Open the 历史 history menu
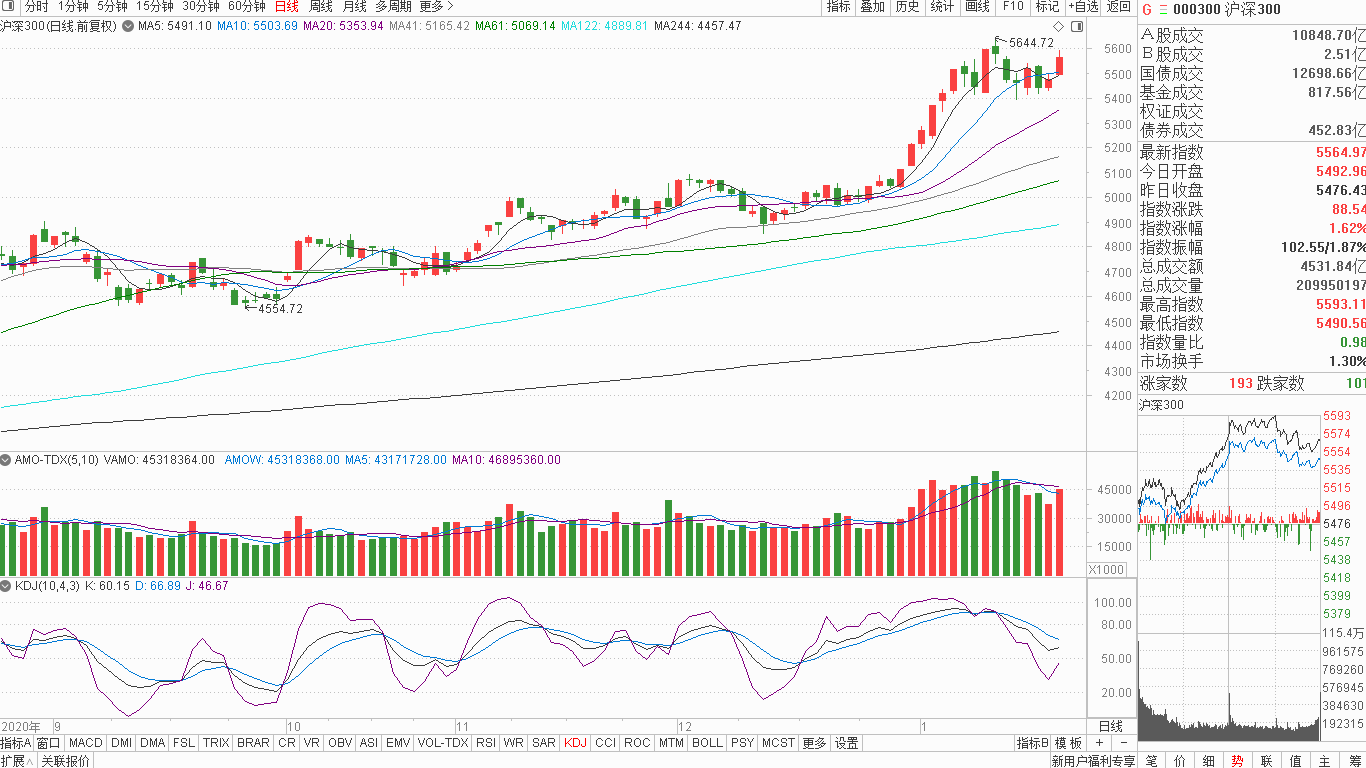Image resolution: width=1366 pixels, height=768 pixels. tap(907, 6)
